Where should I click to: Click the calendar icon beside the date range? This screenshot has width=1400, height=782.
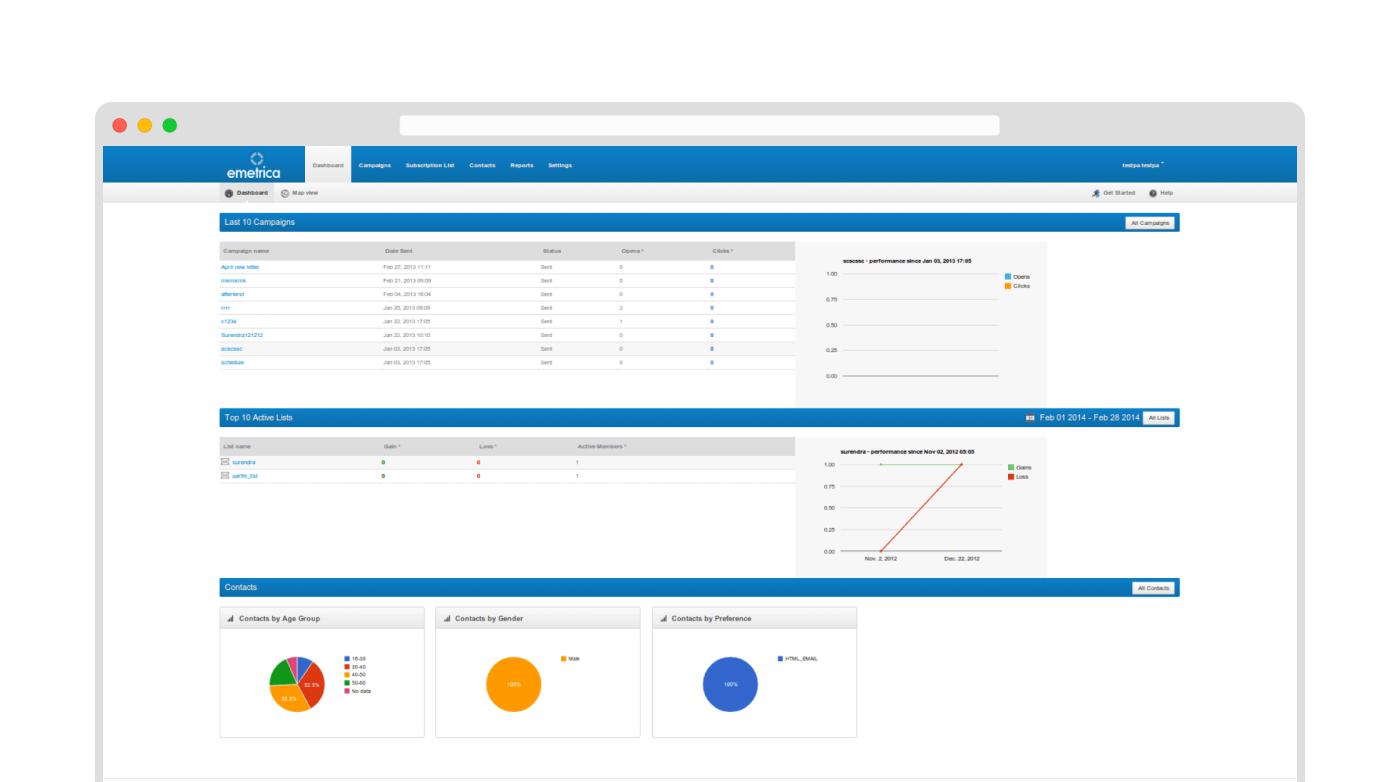(x=1030, y=418)
